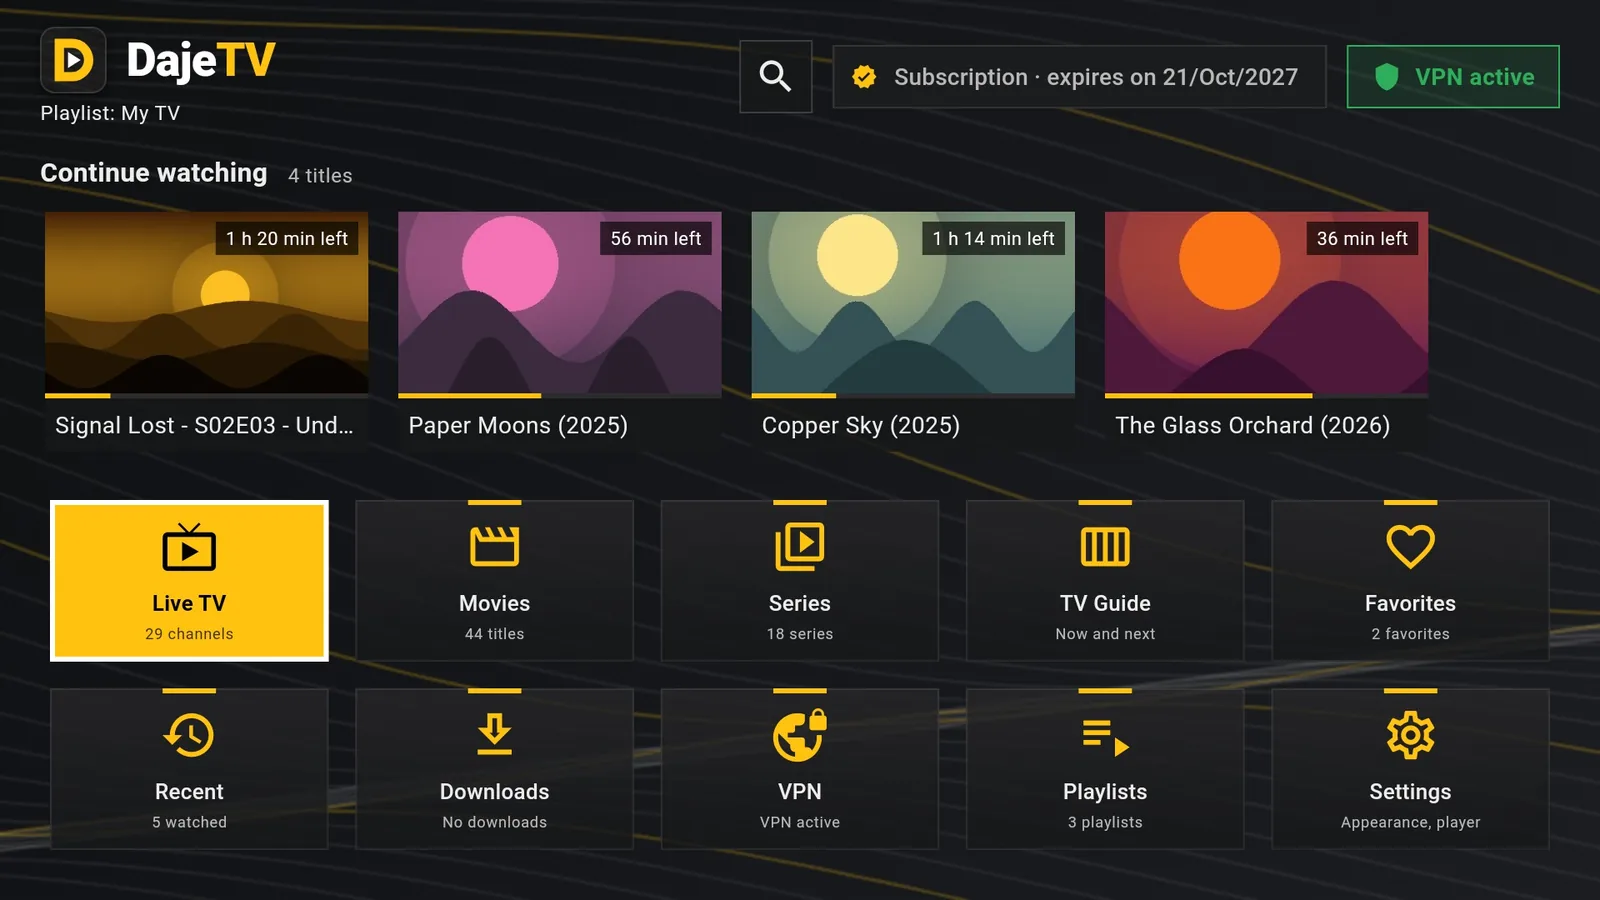Click the '56 min left' badge
This screenshot has width=1600, height=900.
(656, 238)
